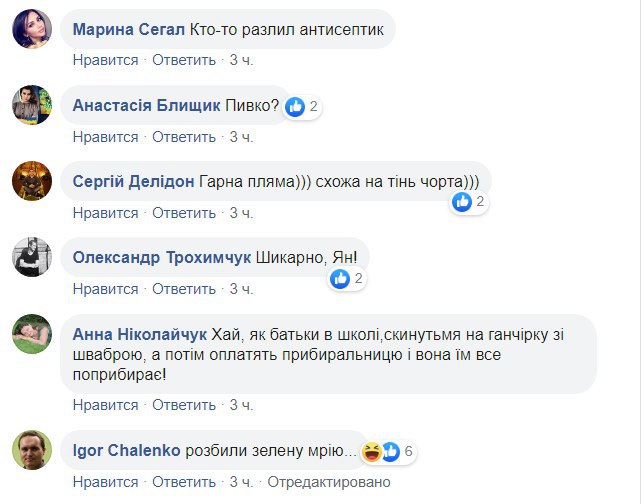641x504 pixels.
Task: Click laughing emoji reaction on Igor Chalenko's comment
Action: (372, 451)
